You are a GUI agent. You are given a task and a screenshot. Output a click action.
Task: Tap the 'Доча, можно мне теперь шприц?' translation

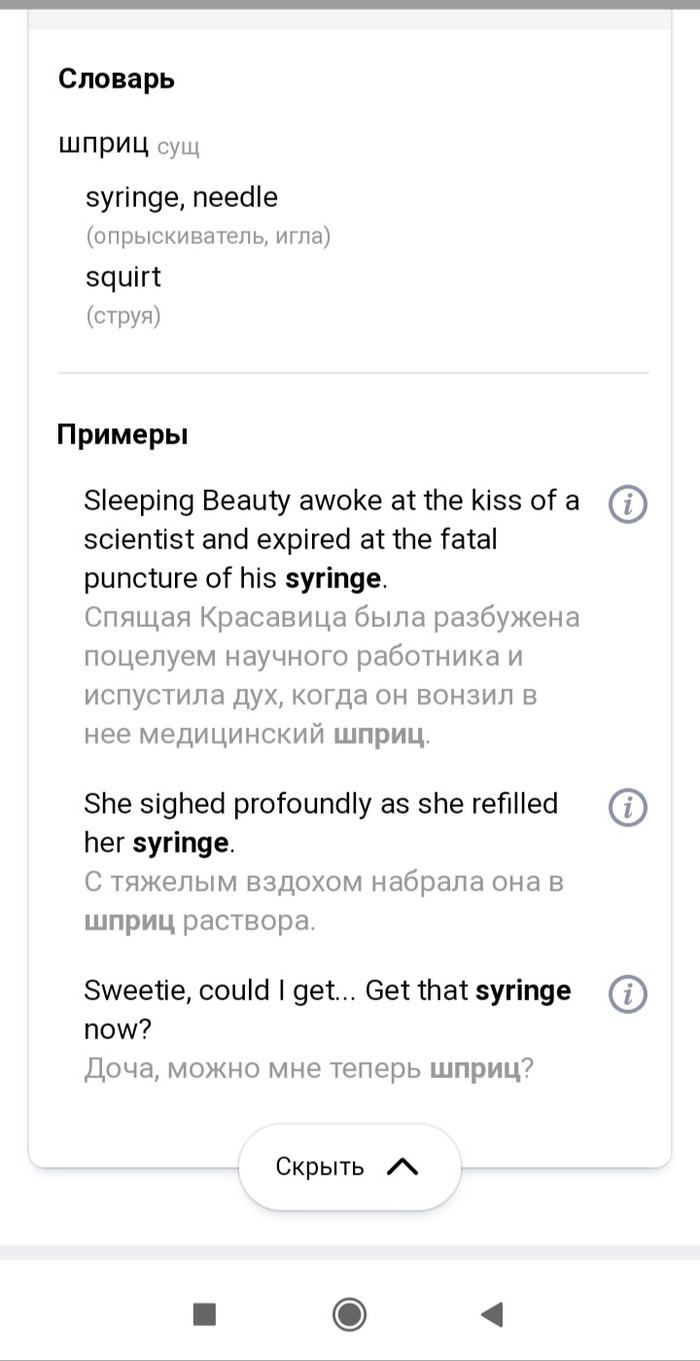click(x=309, y=1069)
